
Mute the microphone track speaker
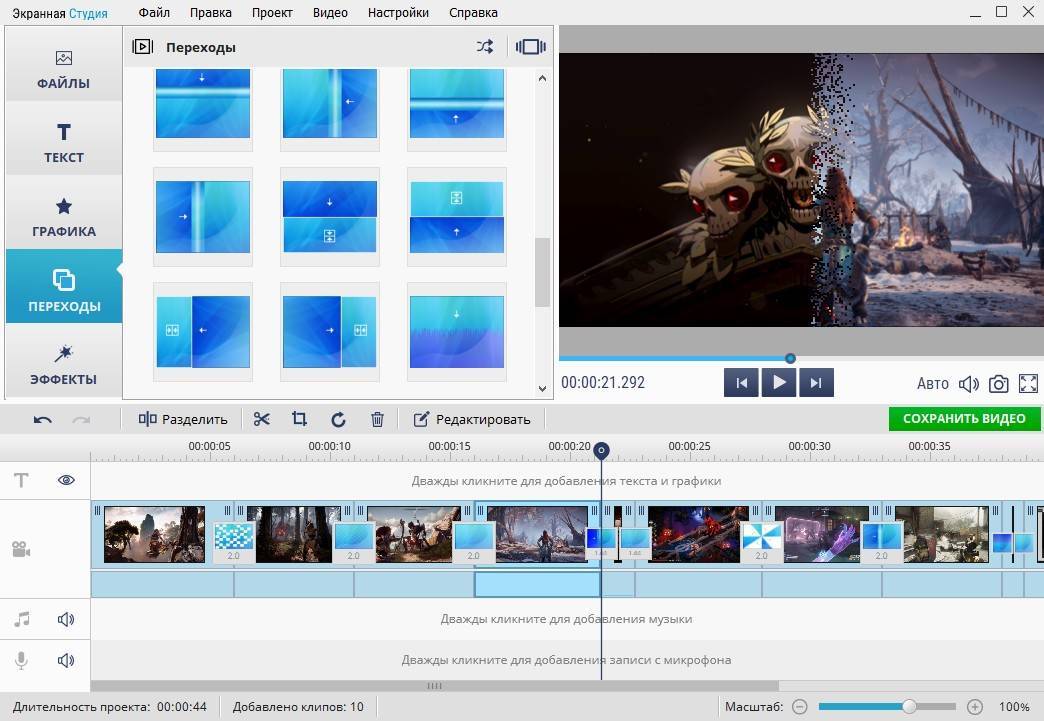click(66, 660)
